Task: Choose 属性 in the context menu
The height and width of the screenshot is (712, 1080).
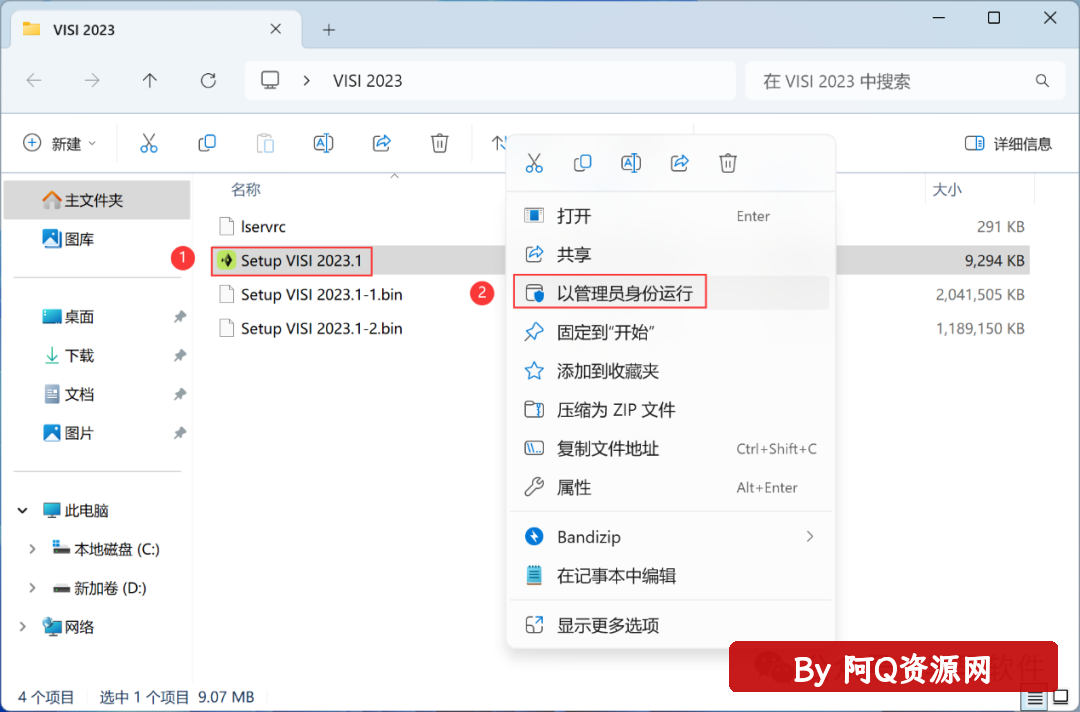Action: pyautogui.click(x=671, y=488)
